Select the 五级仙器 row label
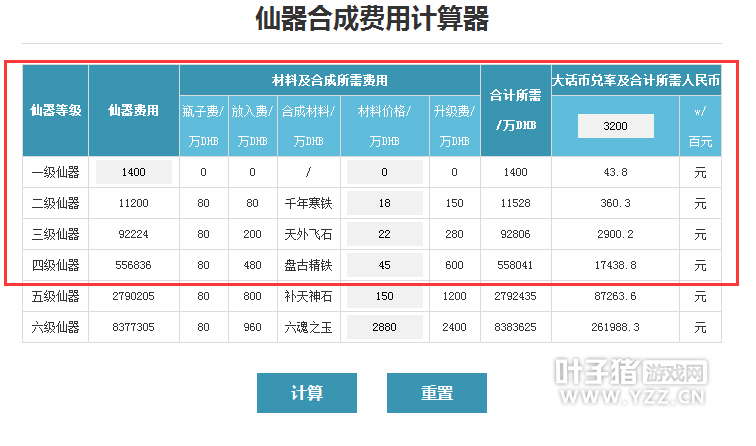This screenshot has height=446, width=756. click(x=56, y=296)
